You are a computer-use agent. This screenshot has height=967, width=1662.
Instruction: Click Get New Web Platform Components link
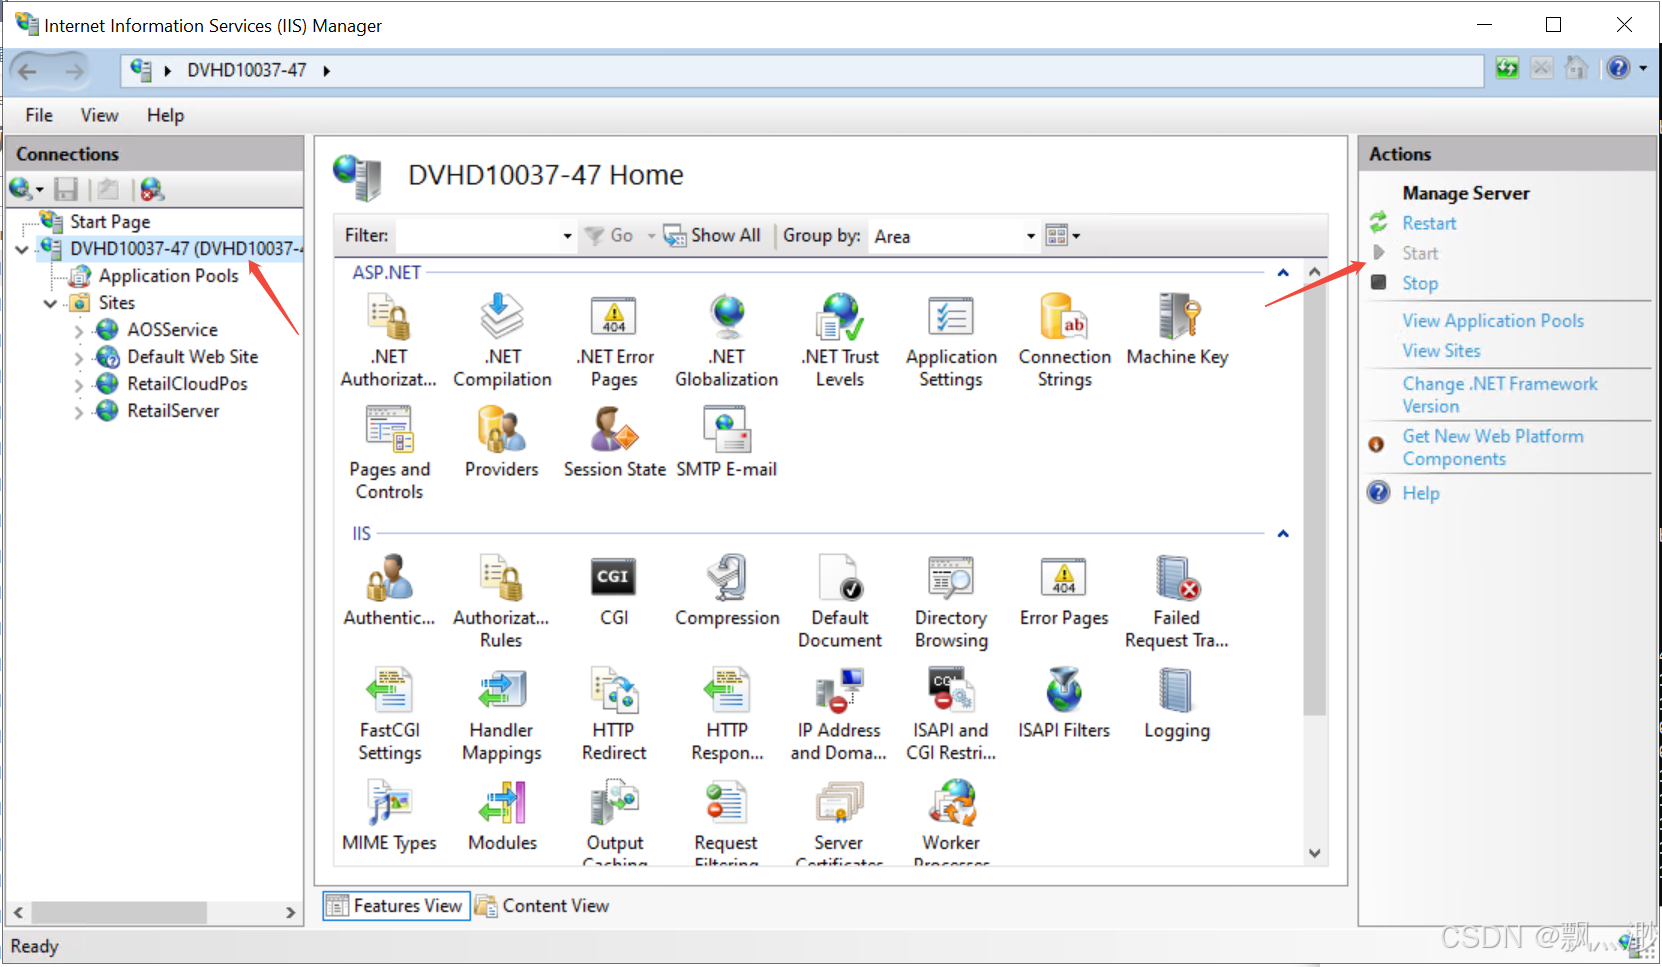[x=1493, y=448]
